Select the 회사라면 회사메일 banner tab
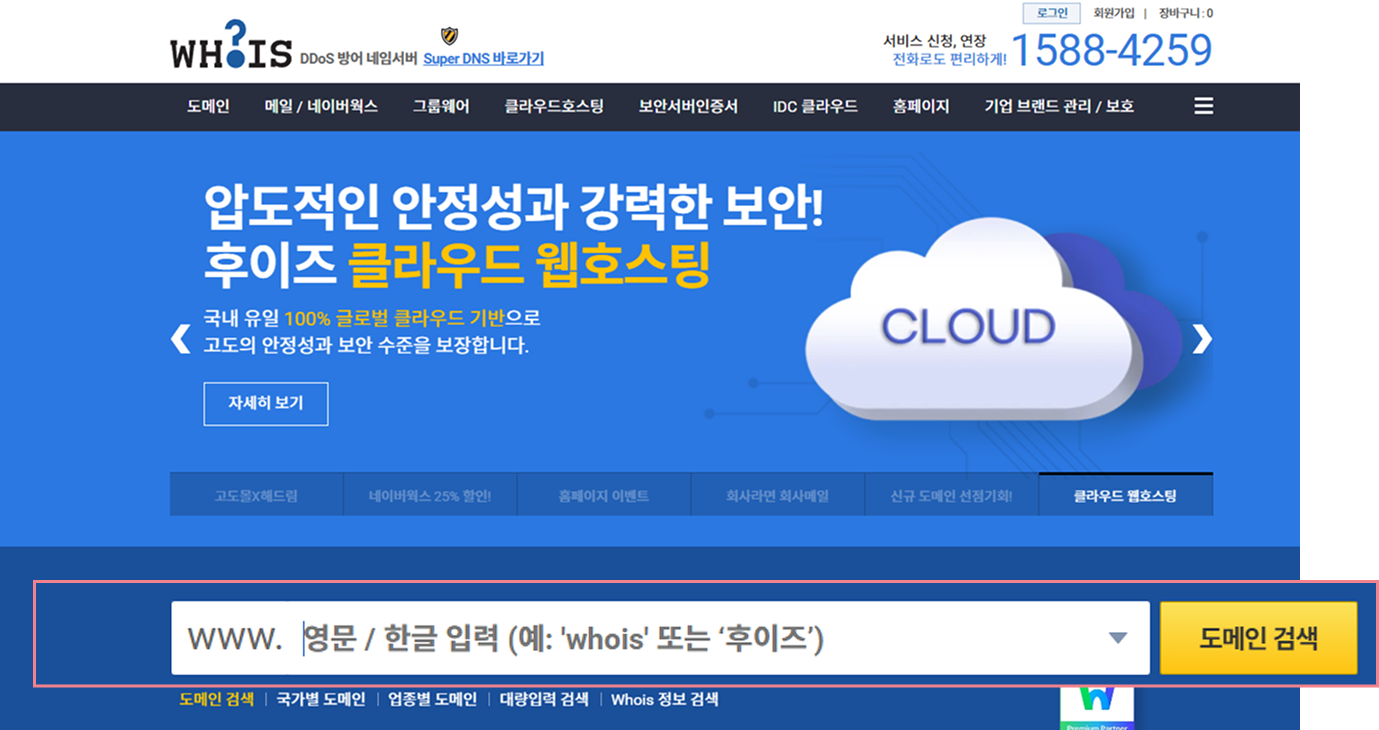This screenshot has width=1379, height=730. coord(778,495)
